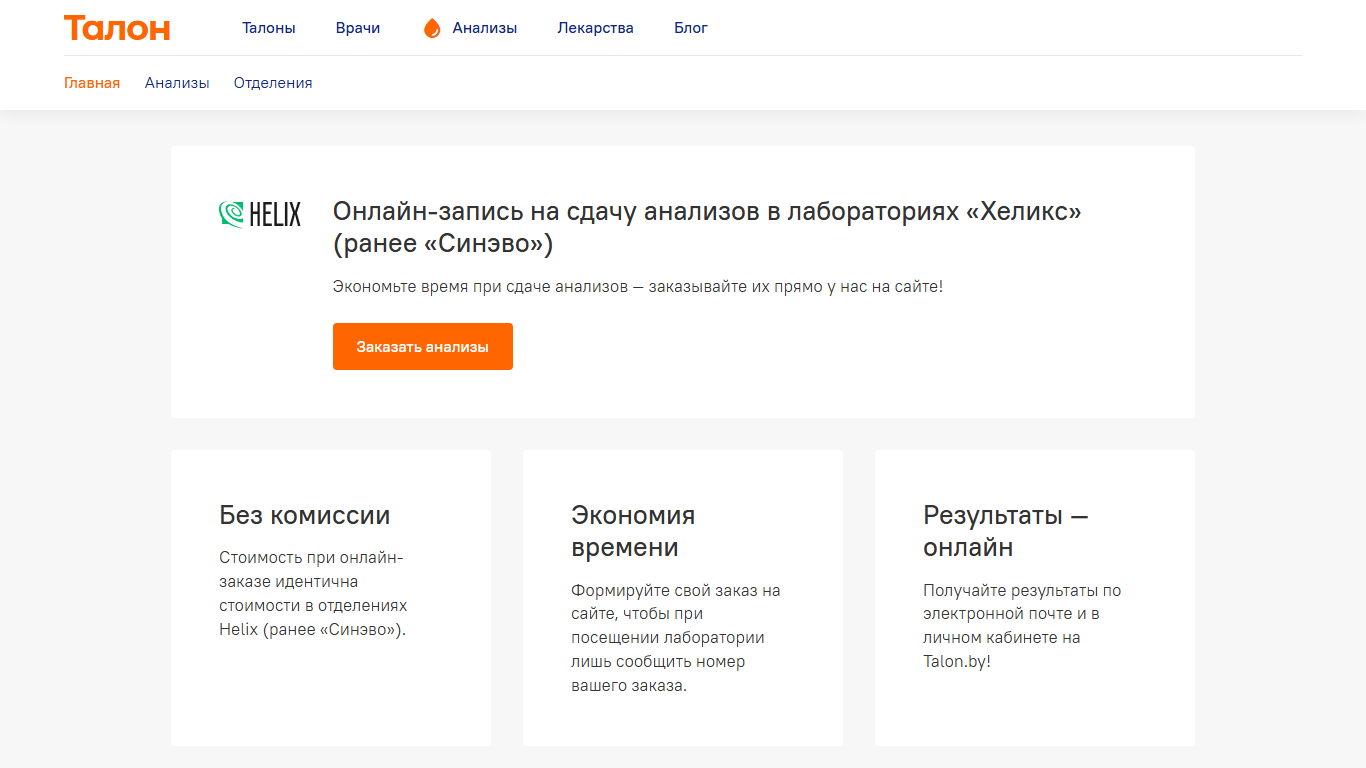The width and height of the screenshot is (1366, 768).
Task: Click the Без комиссии heading
Action: [x=305, y=516]
